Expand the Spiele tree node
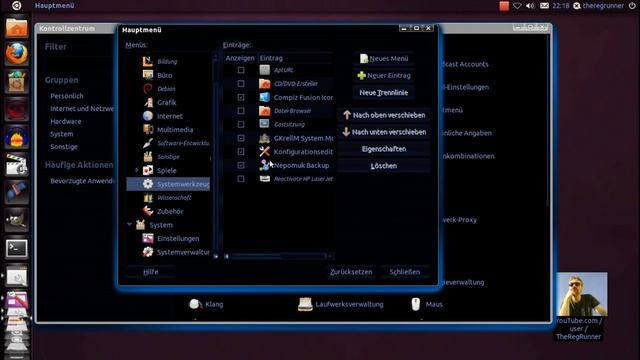 coord(137,170)
